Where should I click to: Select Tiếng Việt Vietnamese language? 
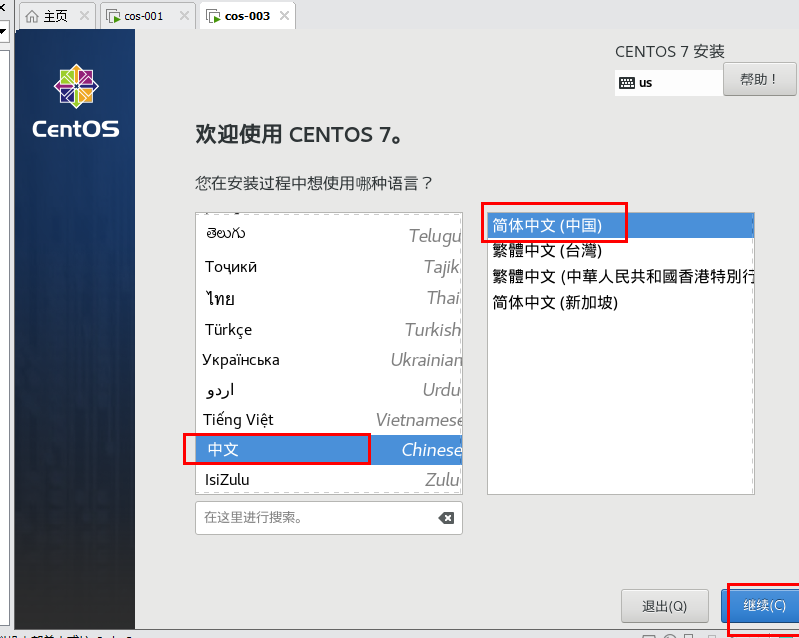click(329, 419)
